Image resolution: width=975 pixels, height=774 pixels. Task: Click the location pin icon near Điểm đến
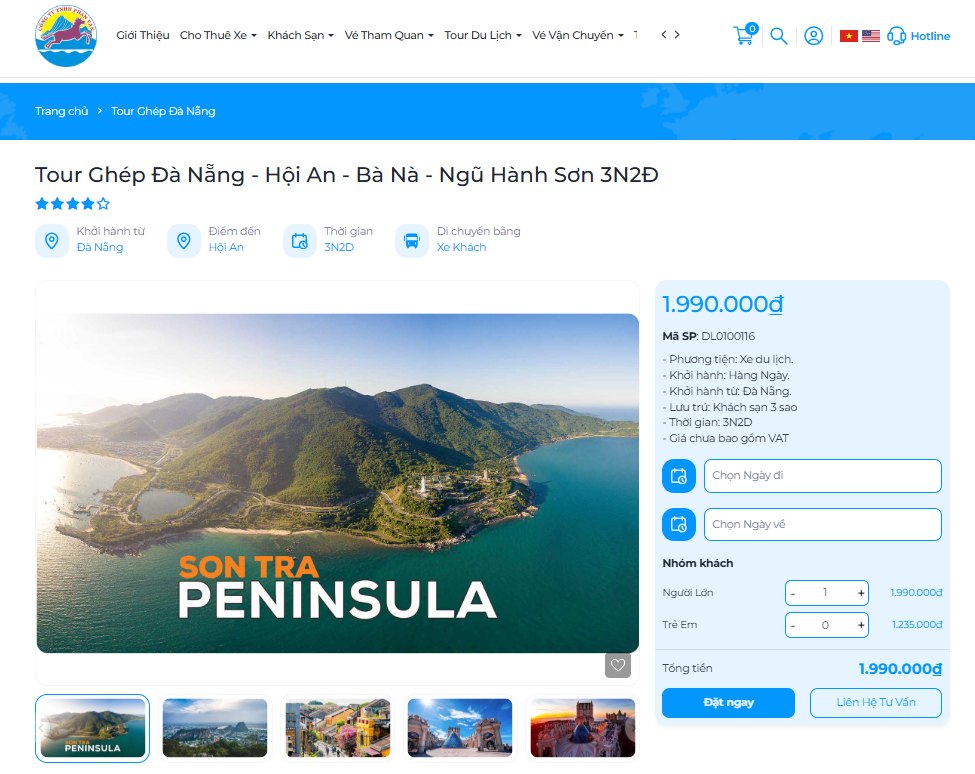click(183, 240)
